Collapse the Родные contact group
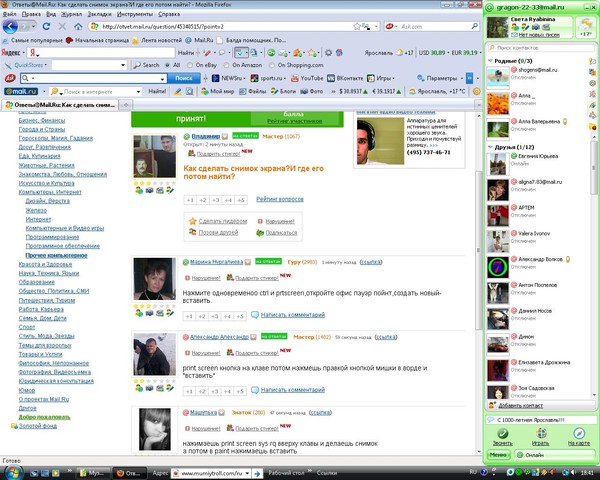 [491, 61]
